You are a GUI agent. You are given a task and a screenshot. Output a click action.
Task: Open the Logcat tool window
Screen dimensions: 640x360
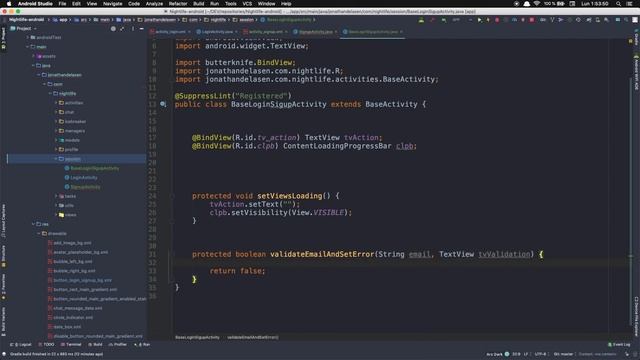click(21, 344)
